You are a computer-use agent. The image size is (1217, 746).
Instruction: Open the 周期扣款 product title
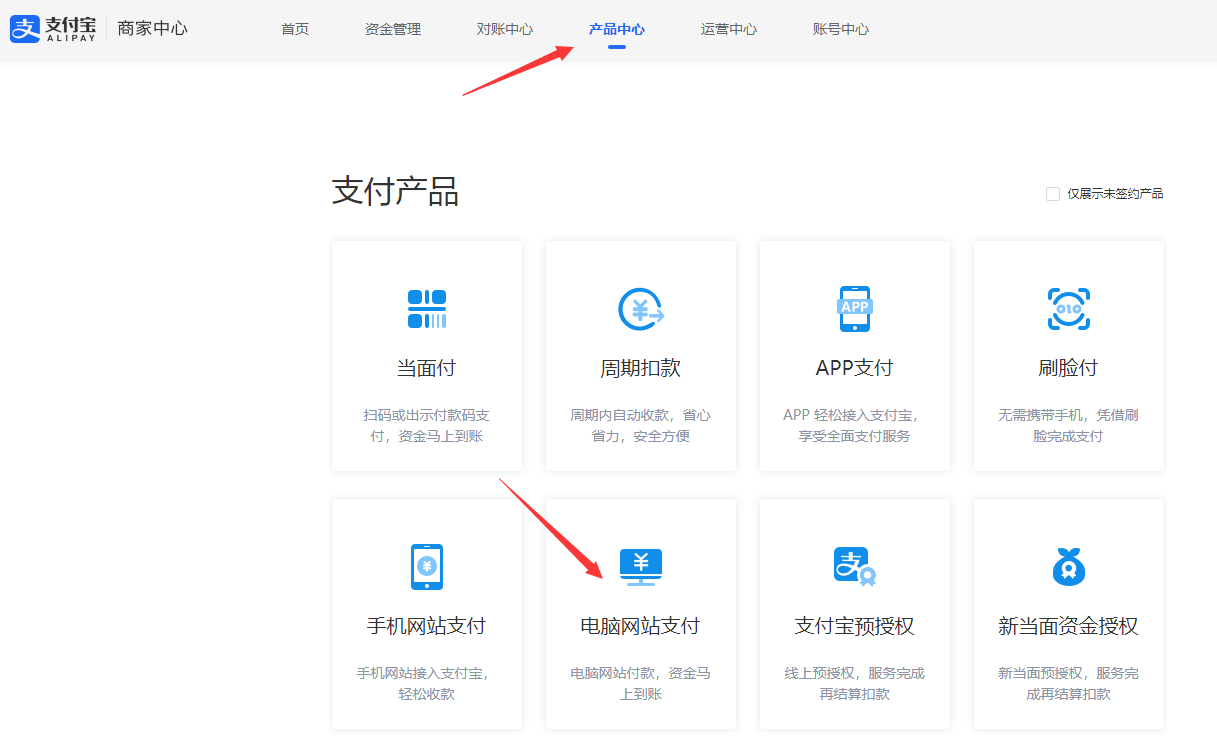[641, 368]
